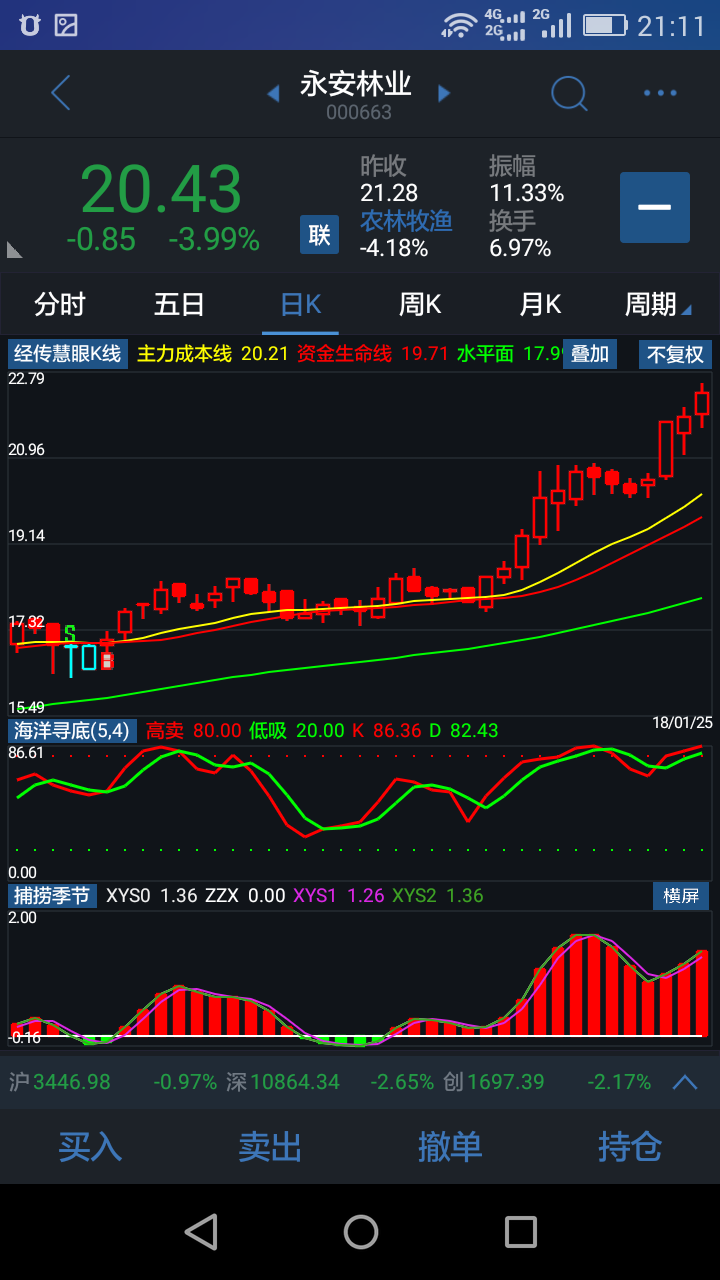The image size is (720, 1280).
Task: Open the 农林牧渔 sector link
Action: [x=406, y=220]
